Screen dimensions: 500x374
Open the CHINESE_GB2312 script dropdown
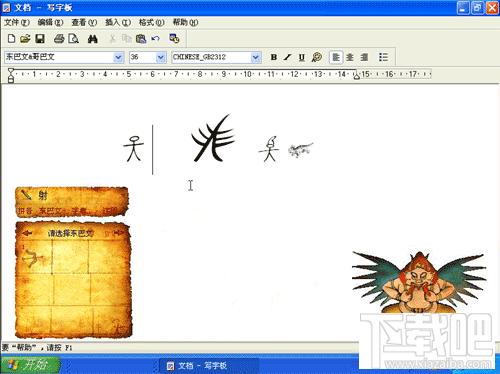pyautogui.click(x=256, y=57)
